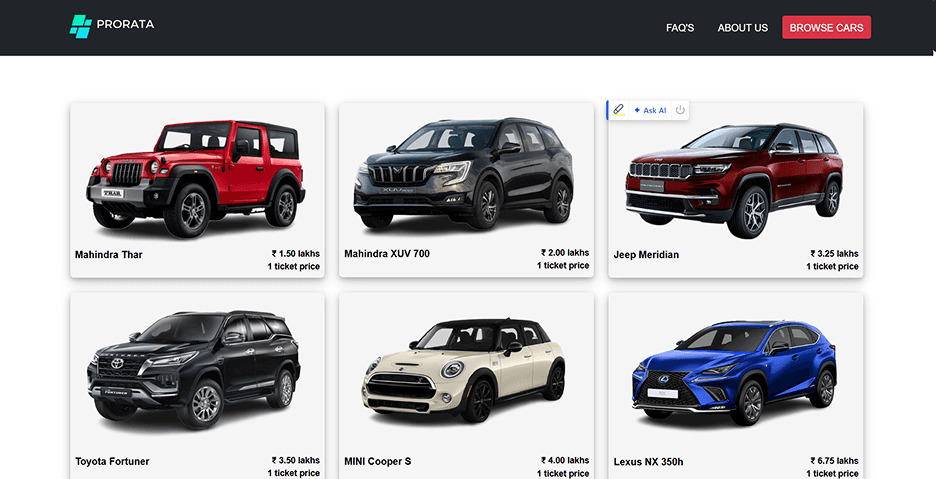Open the Ask AI sparkle button
The width and height of the screenshot is (936, 479).
point(650,110)
